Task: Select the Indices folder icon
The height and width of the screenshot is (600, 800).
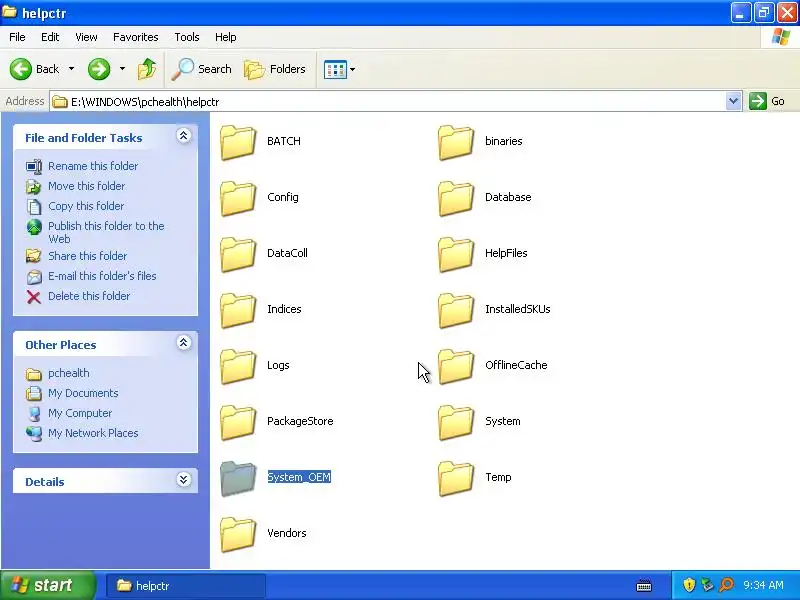Action: tap(238, 311)
